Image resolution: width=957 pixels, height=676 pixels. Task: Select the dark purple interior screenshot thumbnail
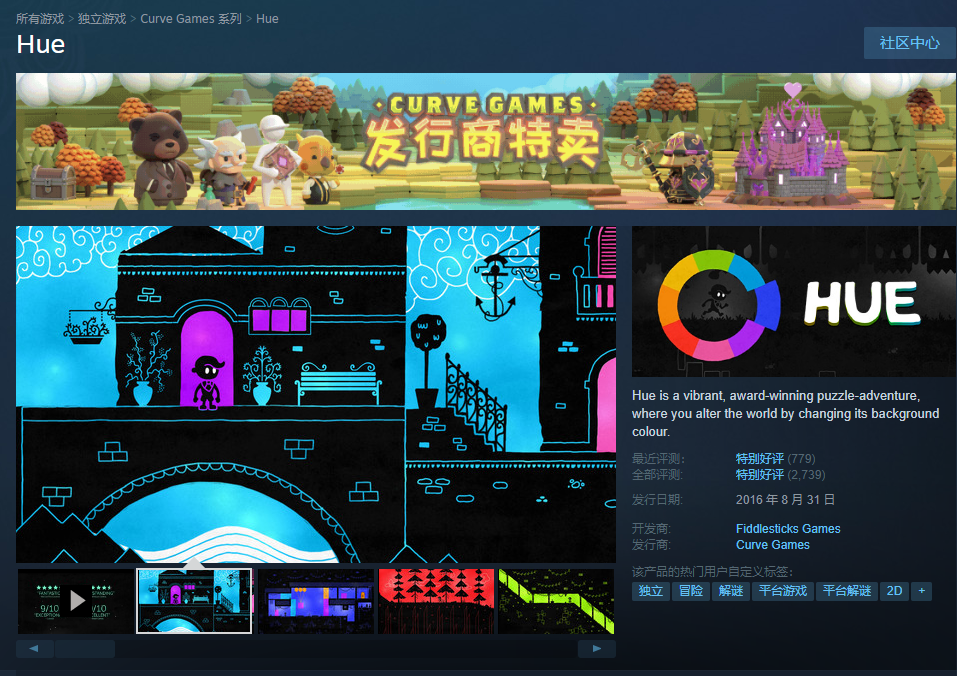[316, 601]
